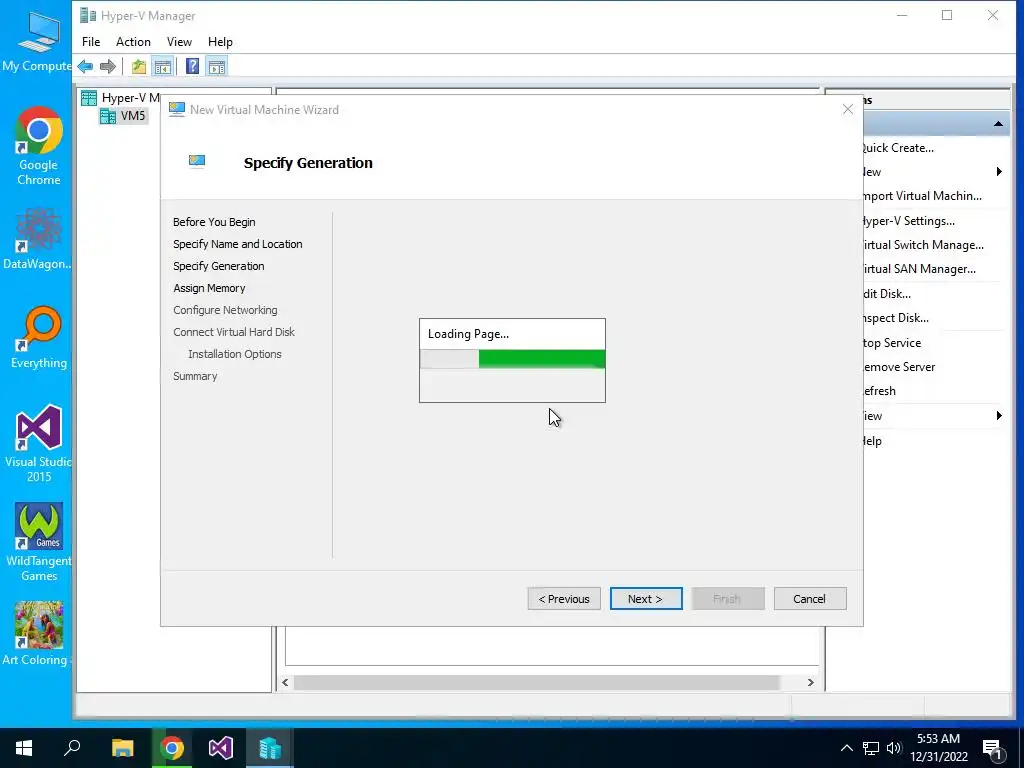Screen dimensions: 1024x768
Task: Open the DataWagon desktop shortcut
Action: (37, 238)
